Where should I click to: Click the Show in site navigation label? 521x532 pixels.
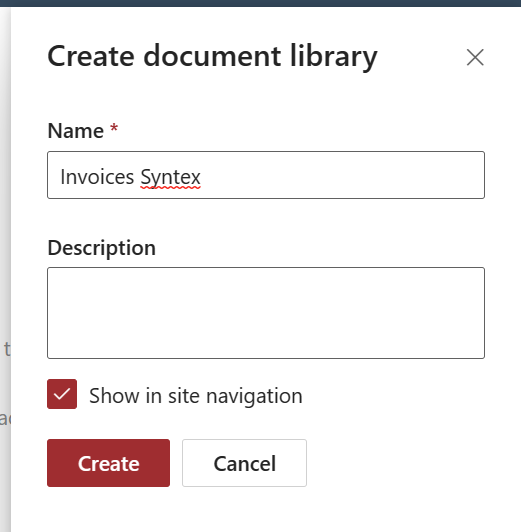point(196,396)
